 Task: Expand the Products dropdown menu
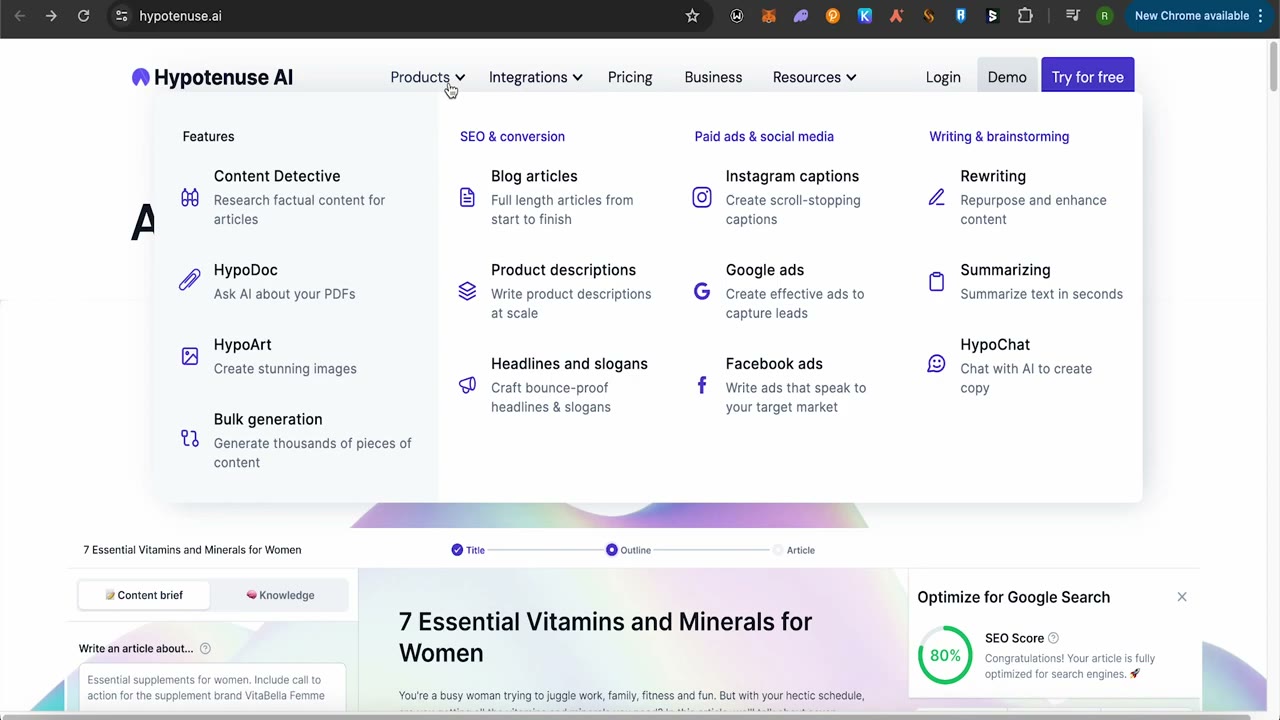(428, 77)
